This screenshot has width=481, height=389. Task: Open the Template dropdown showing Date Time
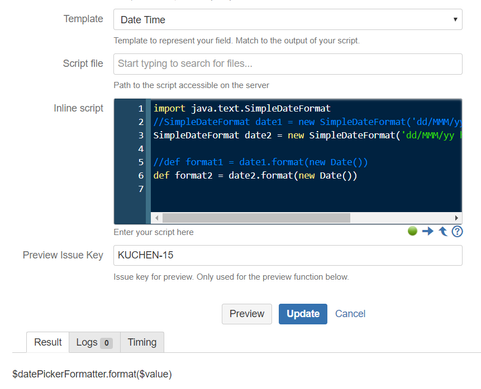(x=288, y=20)
